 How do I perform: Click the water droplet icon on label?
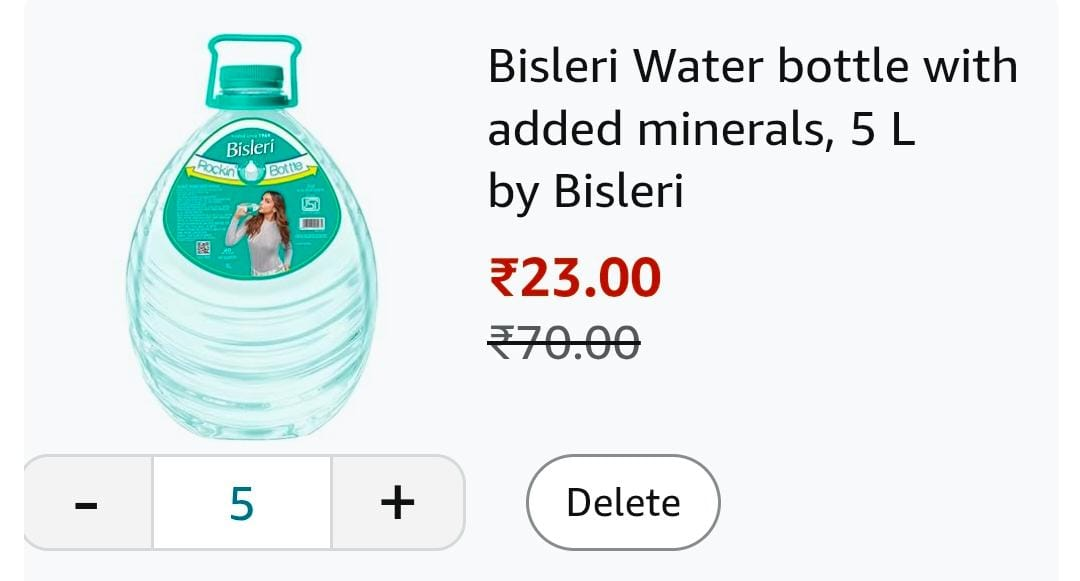click(x=249, y=171)
